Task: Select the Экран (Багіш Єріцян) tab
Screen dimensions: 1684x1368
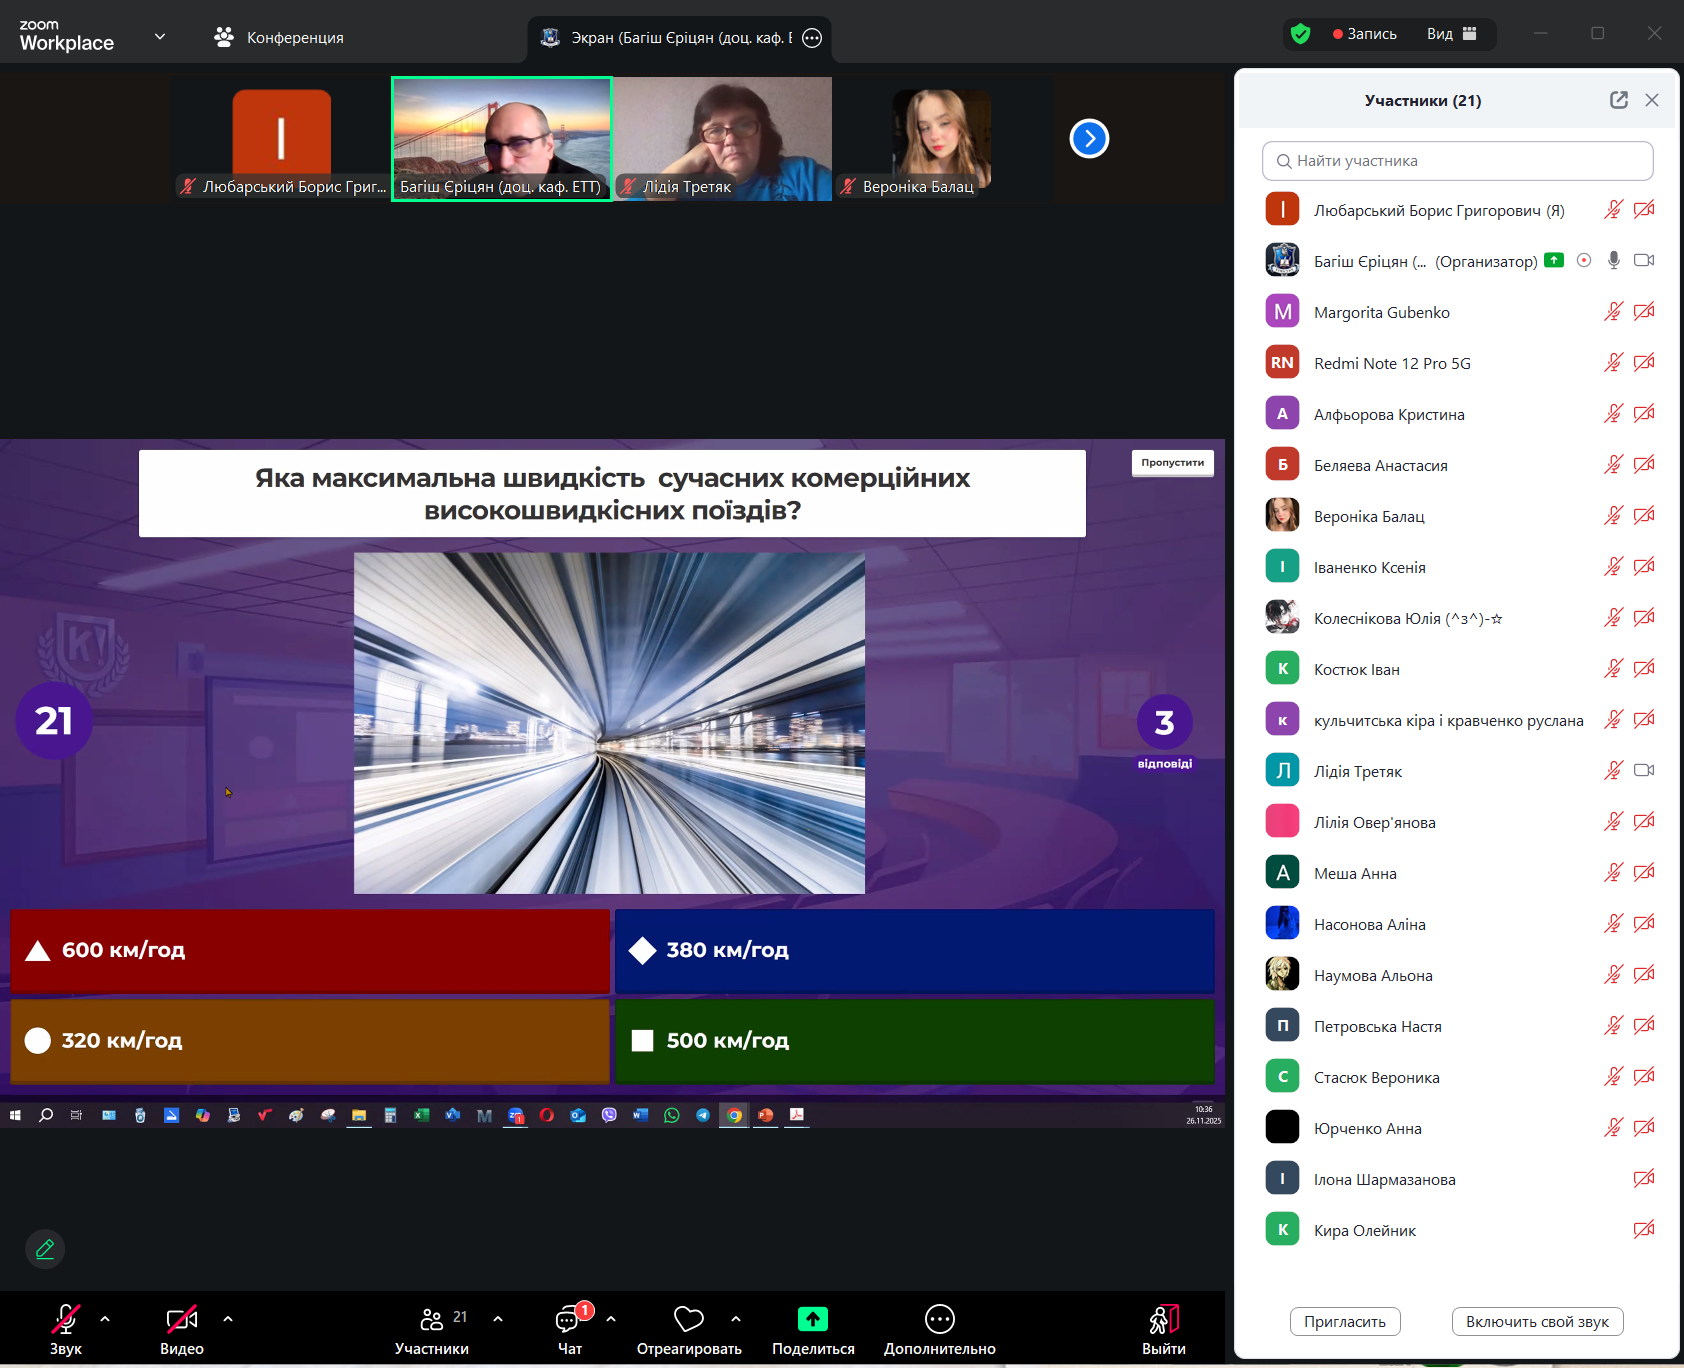Action: pyautogui.click(x=679, y=38)
